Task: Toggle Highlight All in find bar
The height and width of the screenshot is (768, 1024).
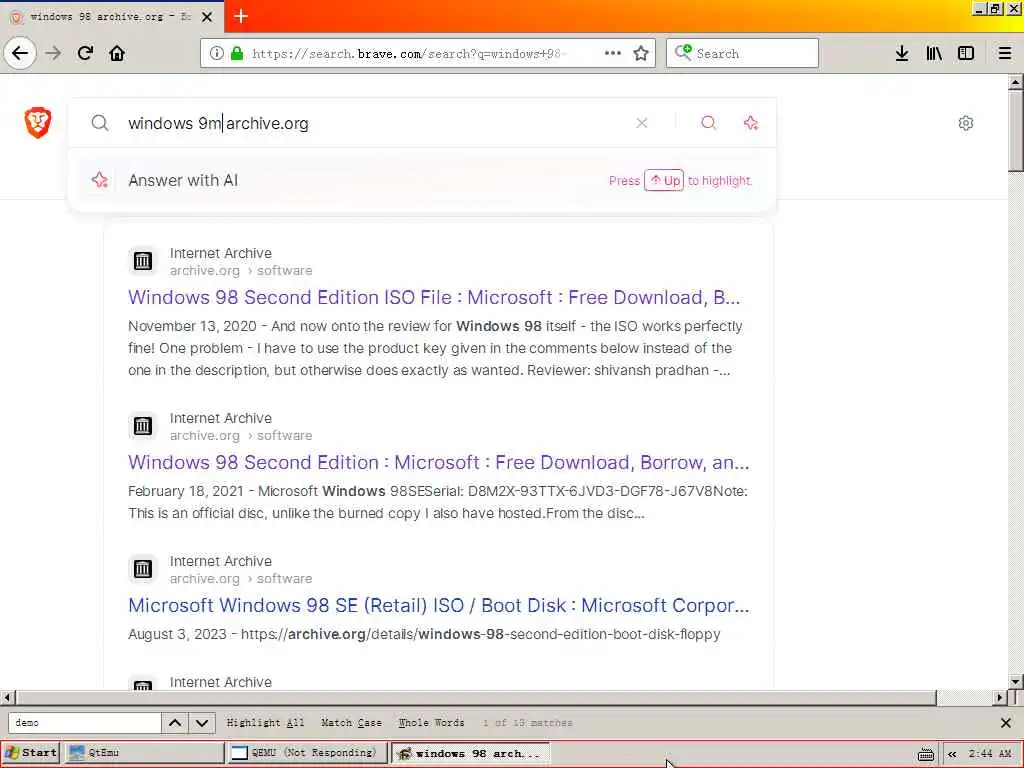Action: point(265,723)
